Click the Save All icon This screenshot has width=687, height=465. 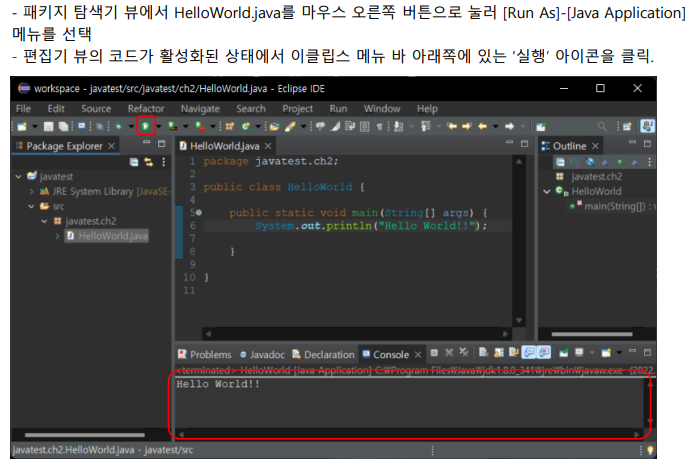(x=64, y=127)
